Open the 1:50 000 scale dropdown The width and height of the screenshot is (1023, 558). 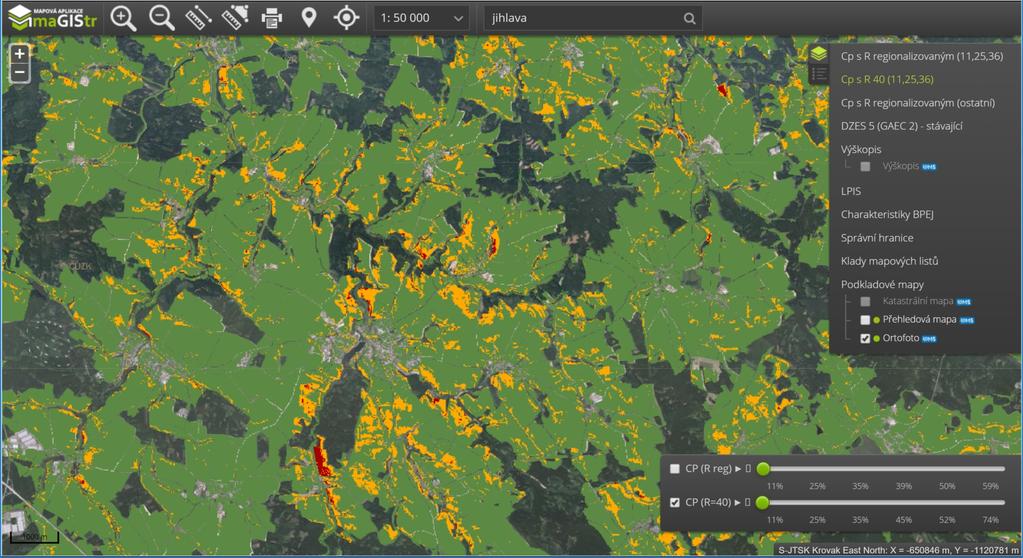coord(421,18)
